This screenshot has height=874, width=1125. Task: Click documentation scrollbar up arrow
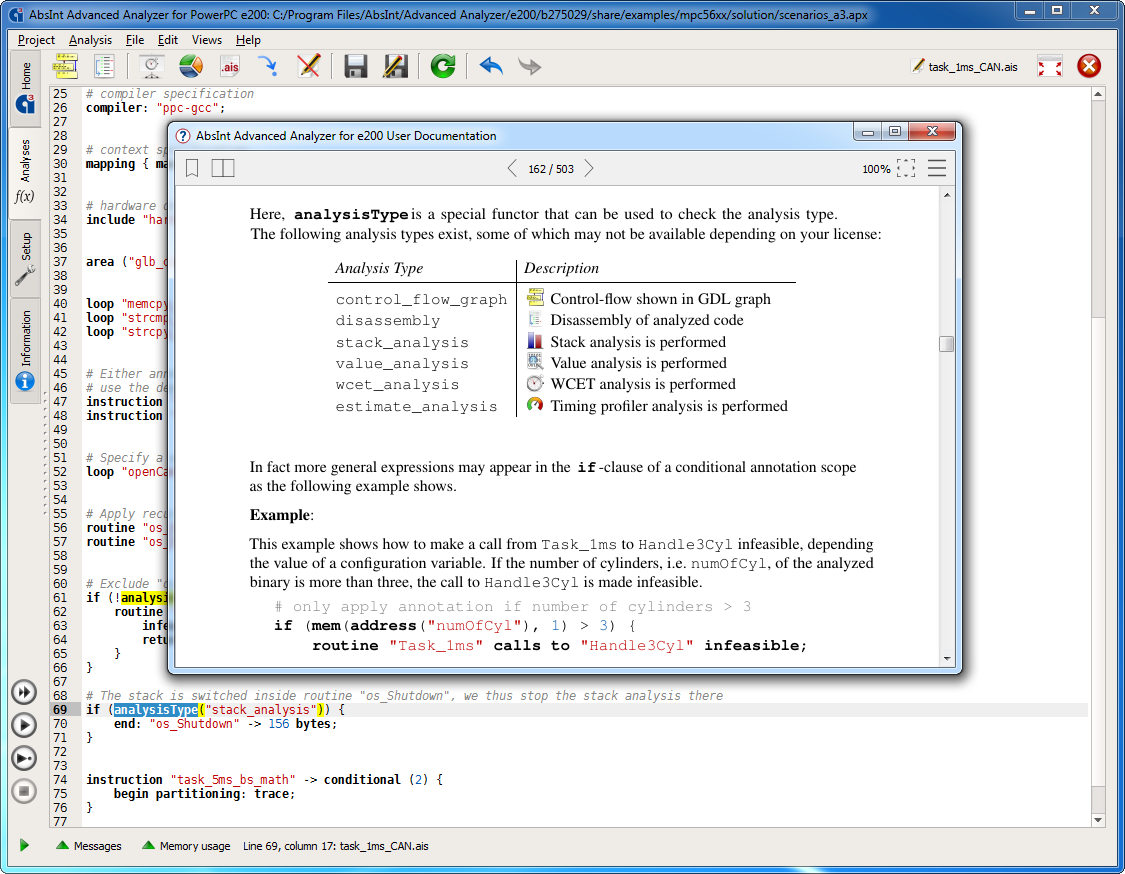(946, 195)
